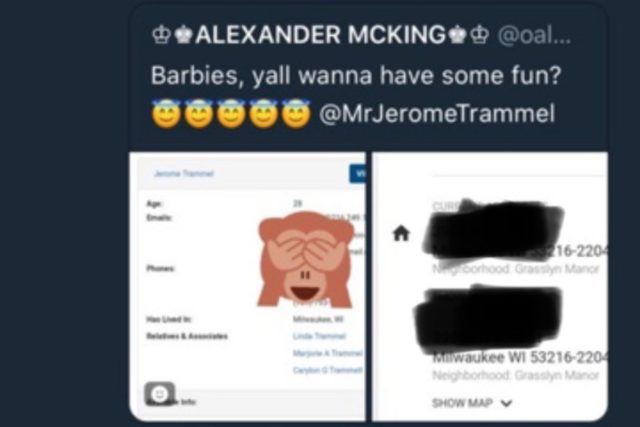
Task: Tap the smiley face icon in the left image's corner
Action: coord(160,394)
